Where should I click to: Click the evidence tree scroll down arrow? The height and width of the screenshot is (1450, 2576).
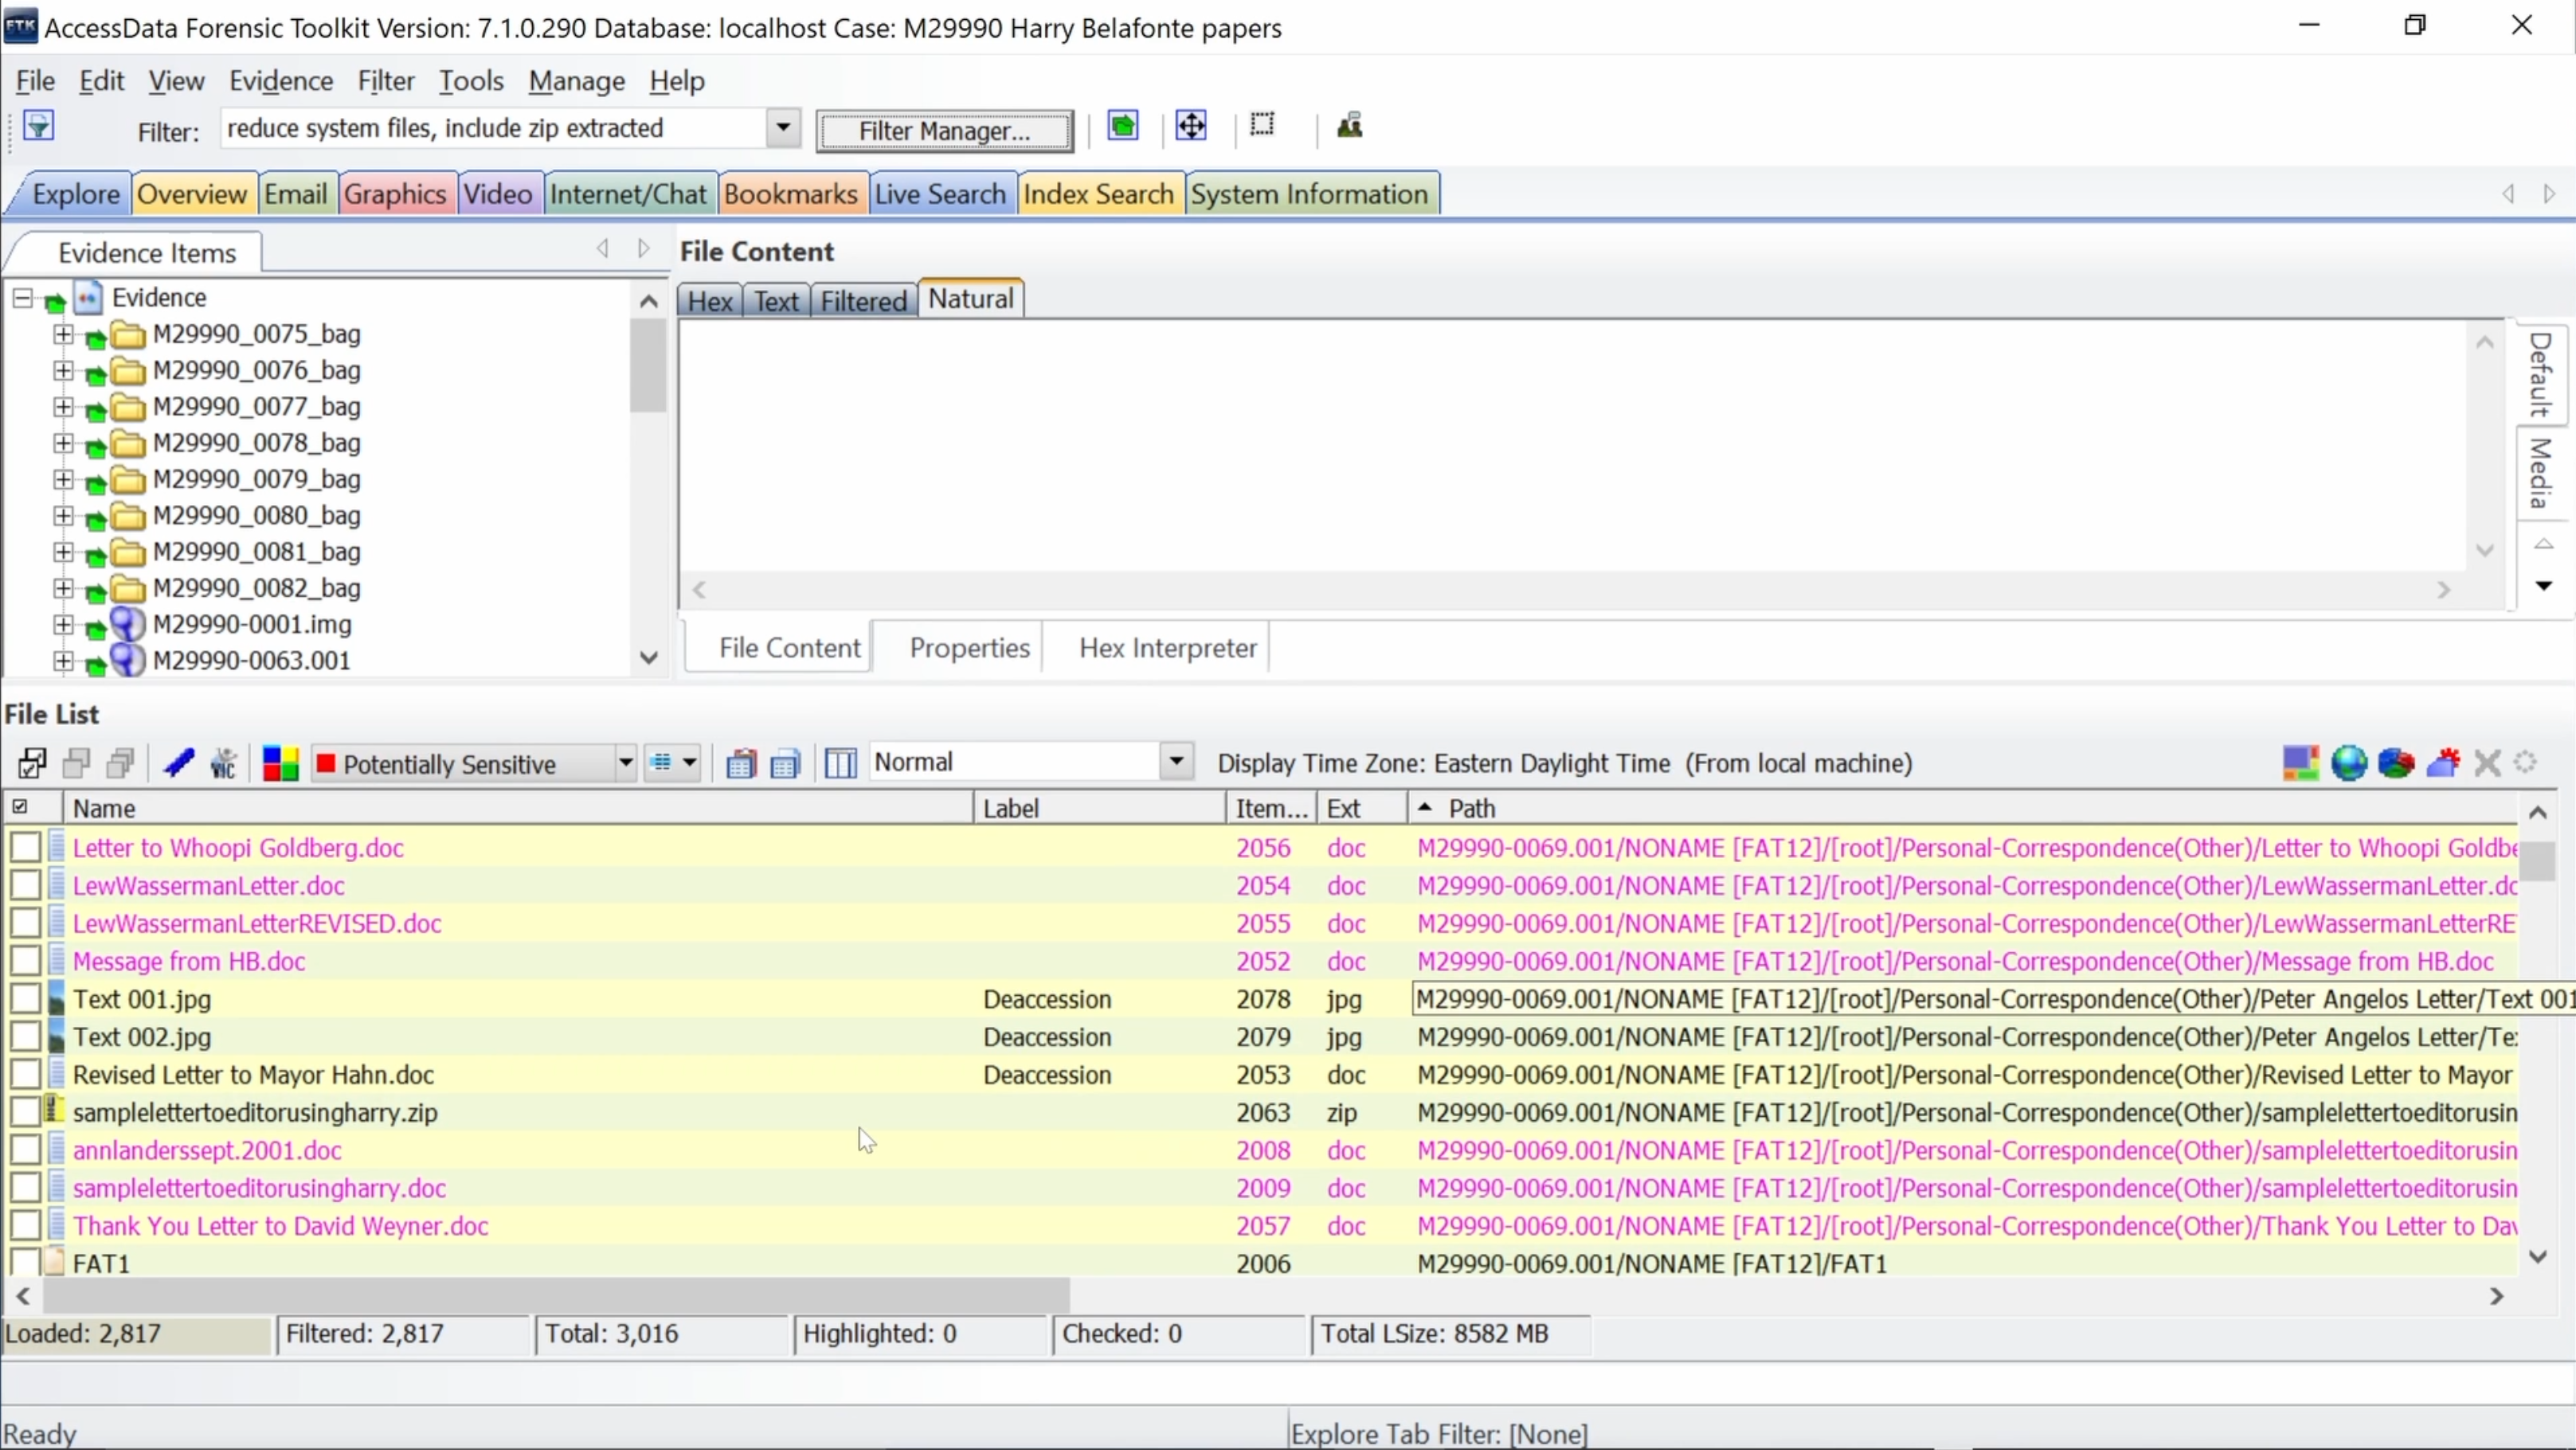(x=649, y=658)
